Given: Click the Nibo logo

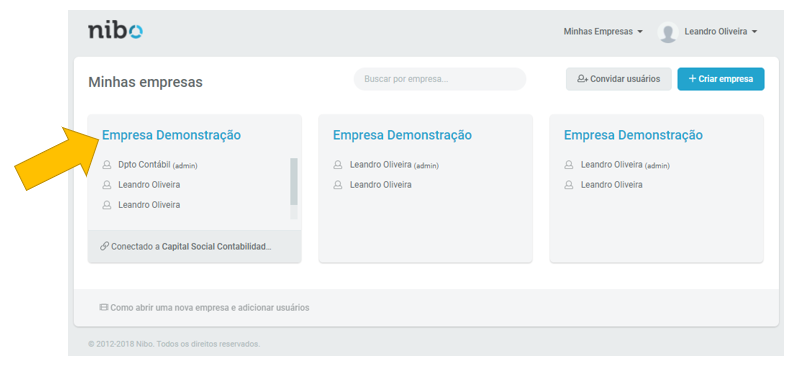Looking at the screenshot, I should 115,31.
